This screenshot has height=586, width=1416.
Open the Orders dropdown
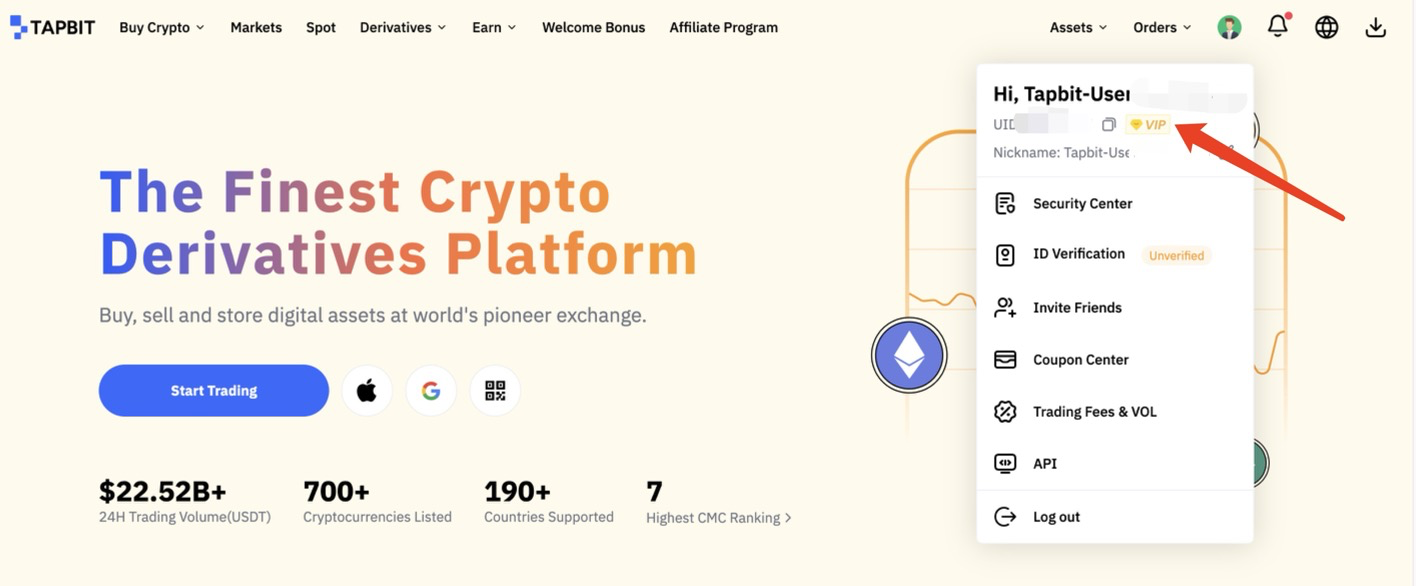click(1162, 28)
